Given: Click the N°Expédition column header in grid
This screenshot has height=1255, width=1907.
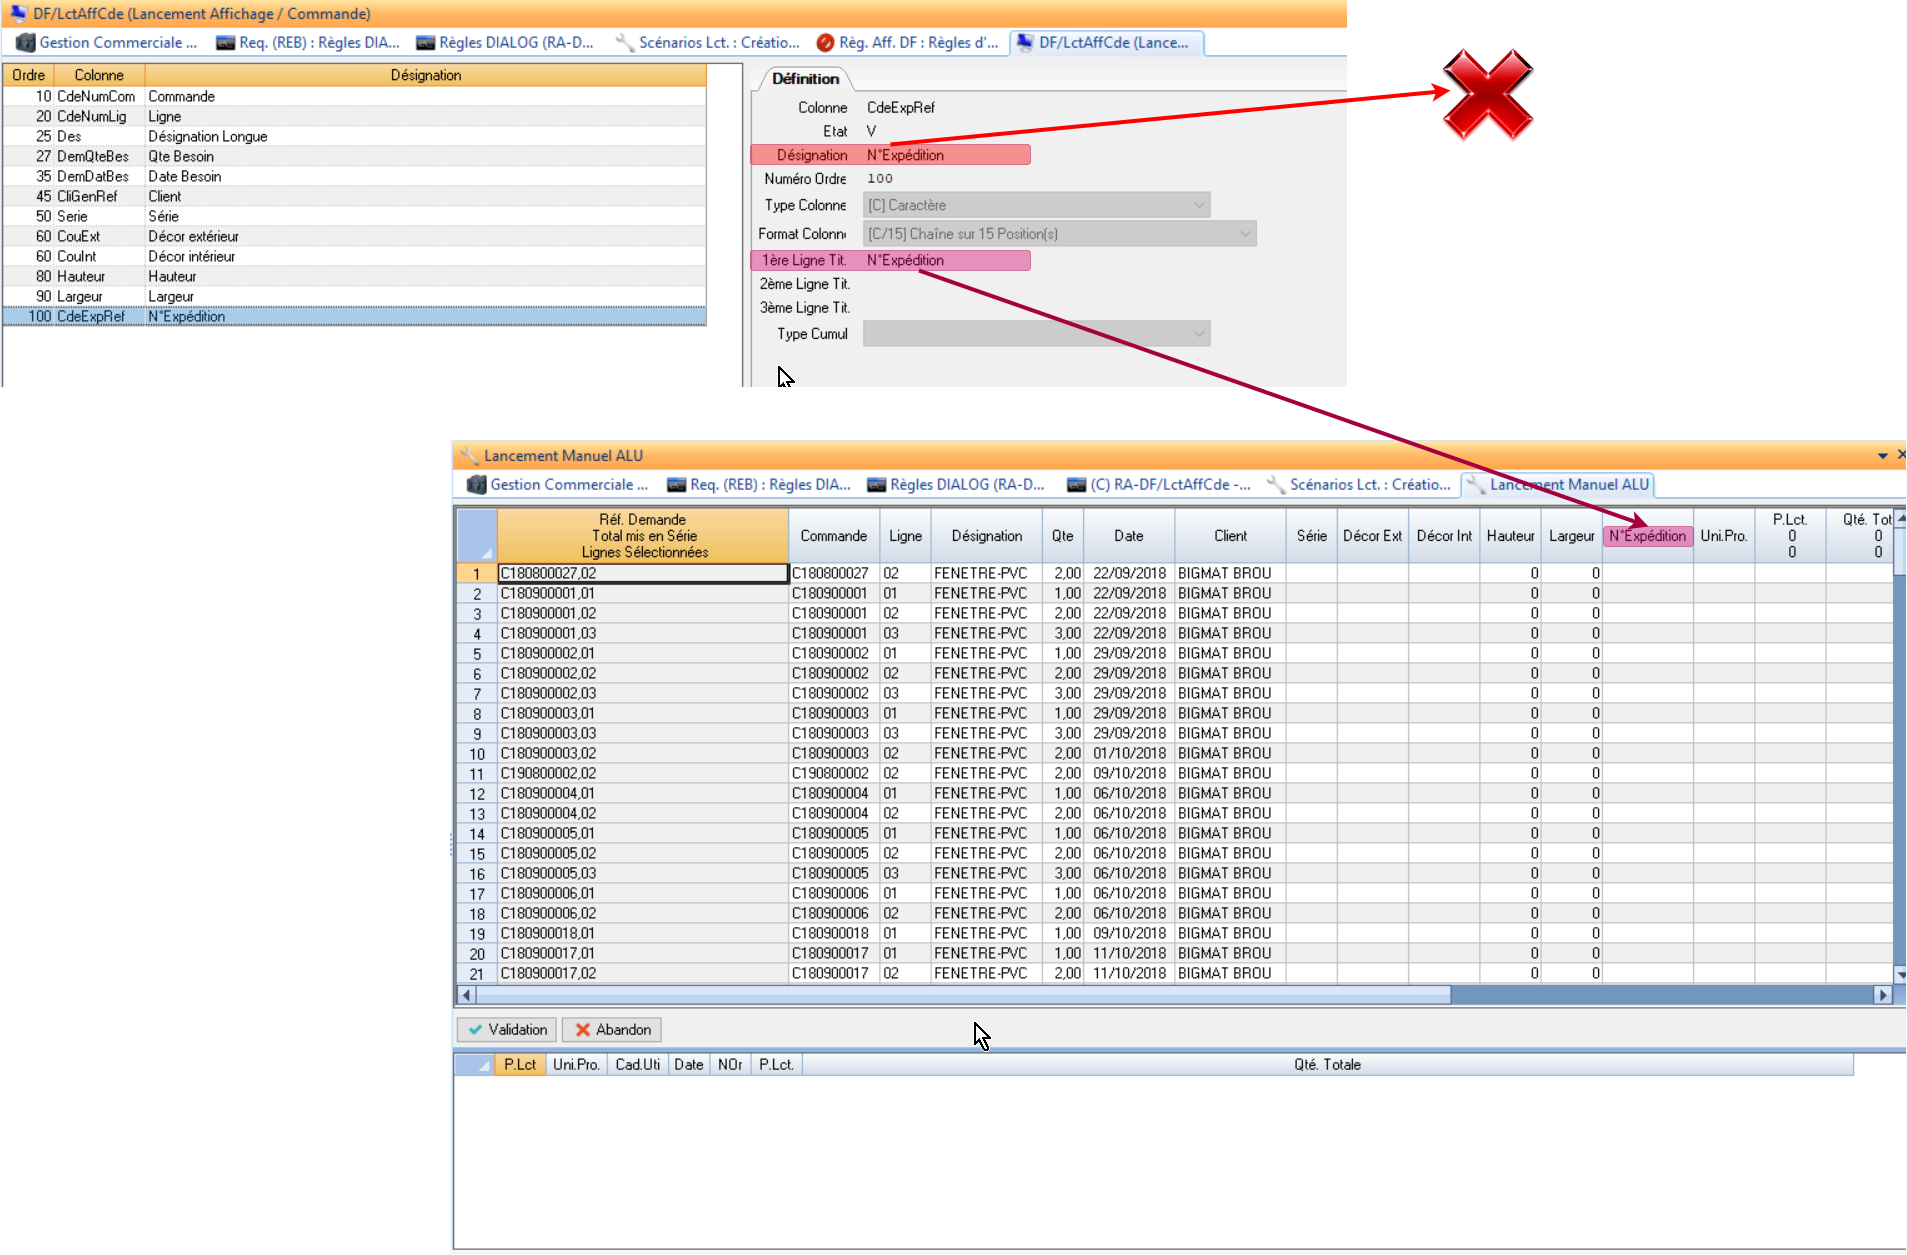Looking at the screenshot, I should (x=1647, y=536).
